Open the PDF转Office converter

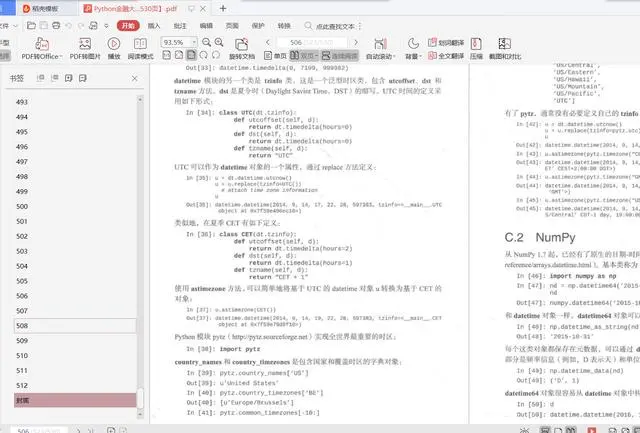pyautogui.click(x=42, y=48)
